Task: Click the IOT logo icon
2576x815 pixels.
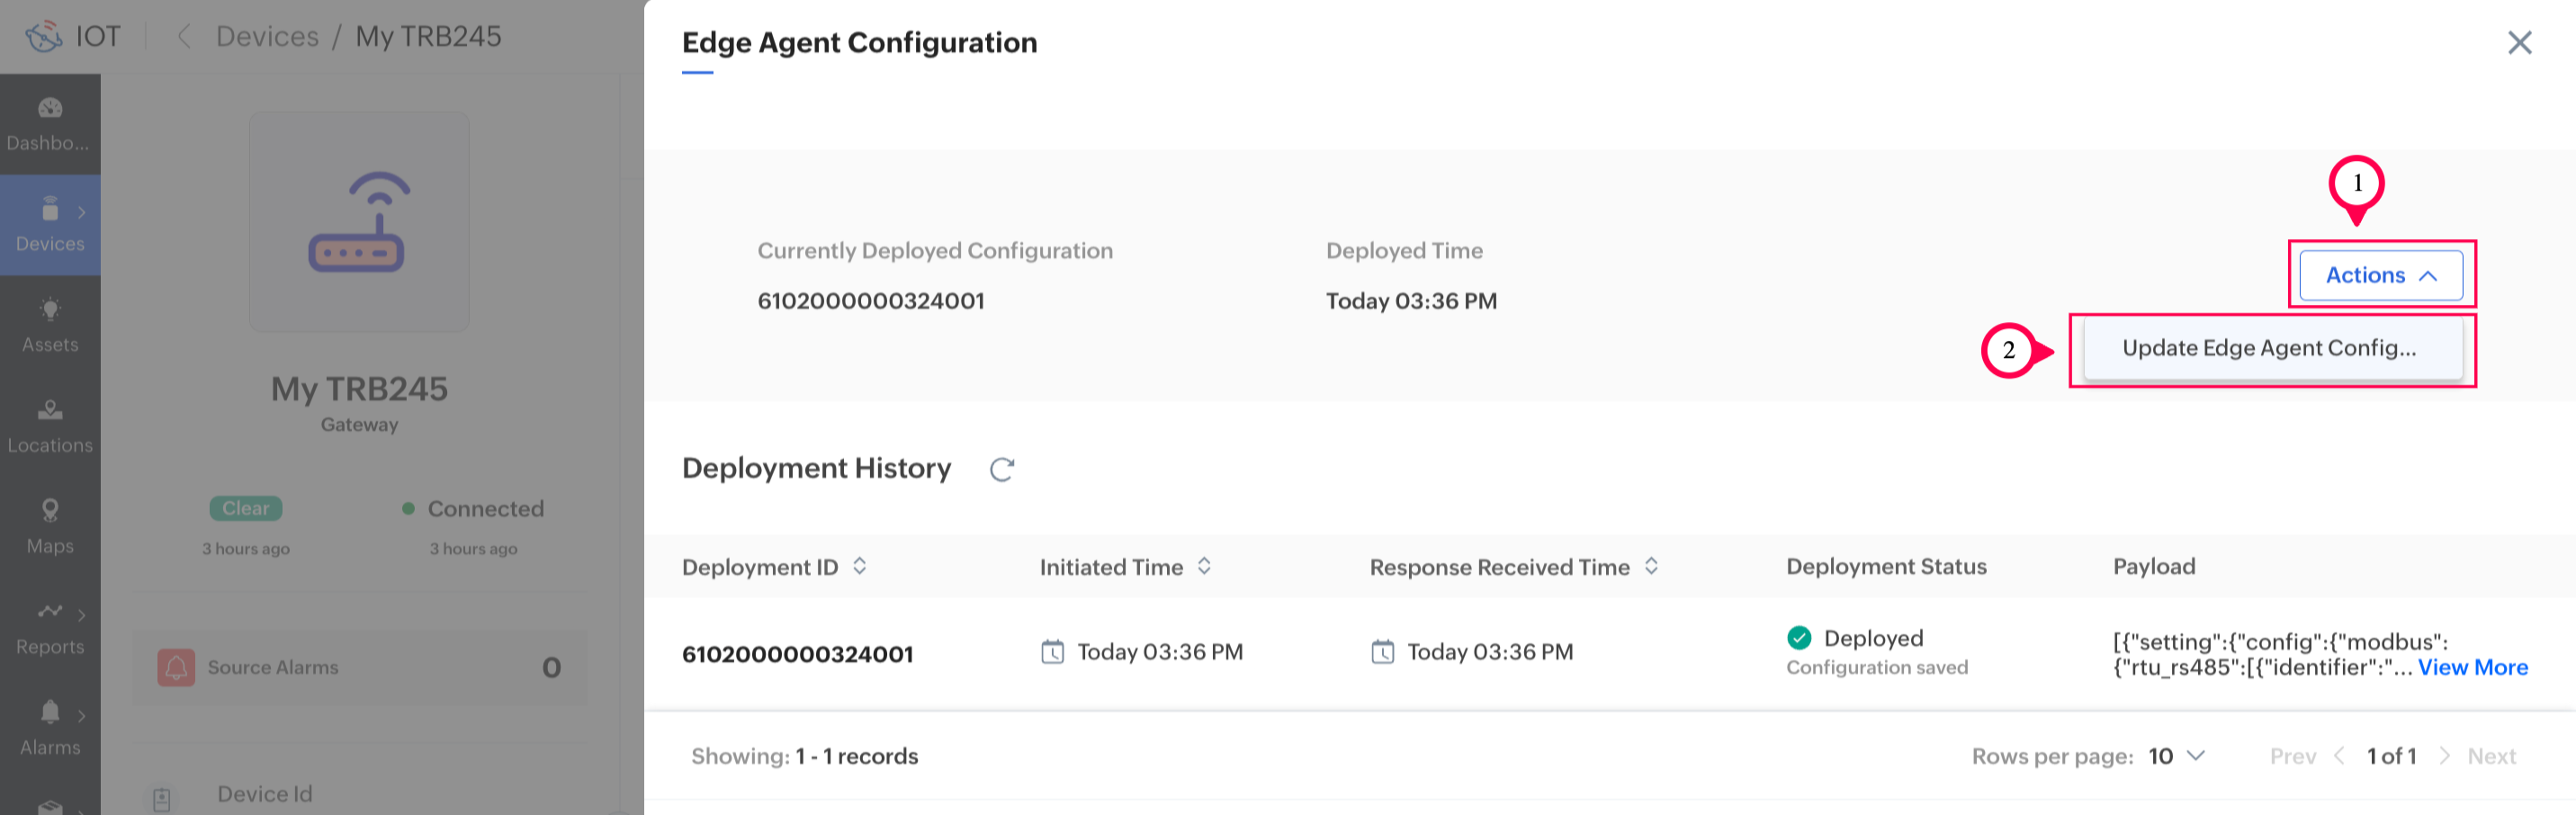Action: (x=44, y=37)
